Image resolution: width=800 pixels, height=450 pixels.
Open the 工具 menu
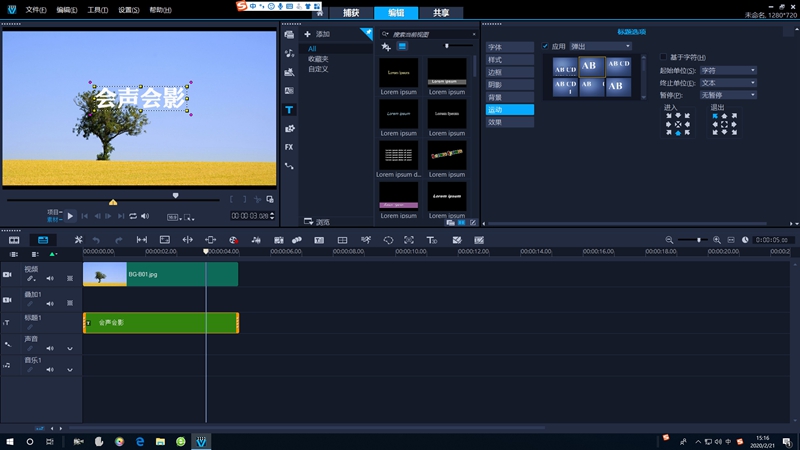(x=97, y=10)
